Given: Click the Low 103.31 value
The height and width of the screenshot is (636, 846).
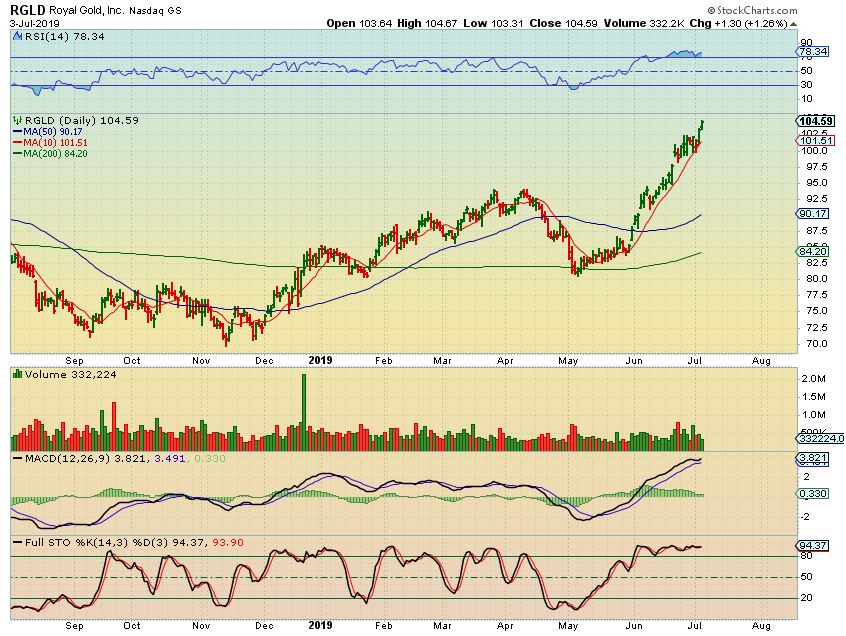Looking at the screenshot, I should point(494,24).
